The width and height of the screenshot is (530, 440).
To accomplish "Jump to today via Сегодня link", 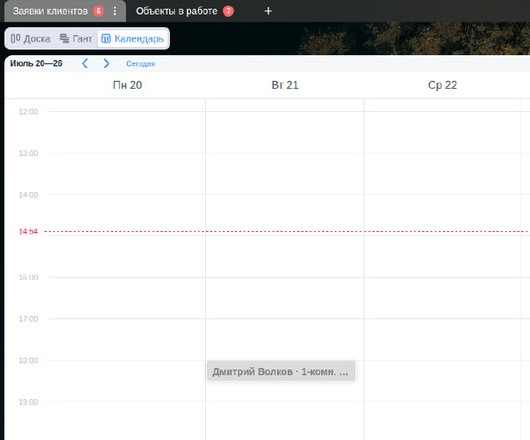I will tap(140, 64).
